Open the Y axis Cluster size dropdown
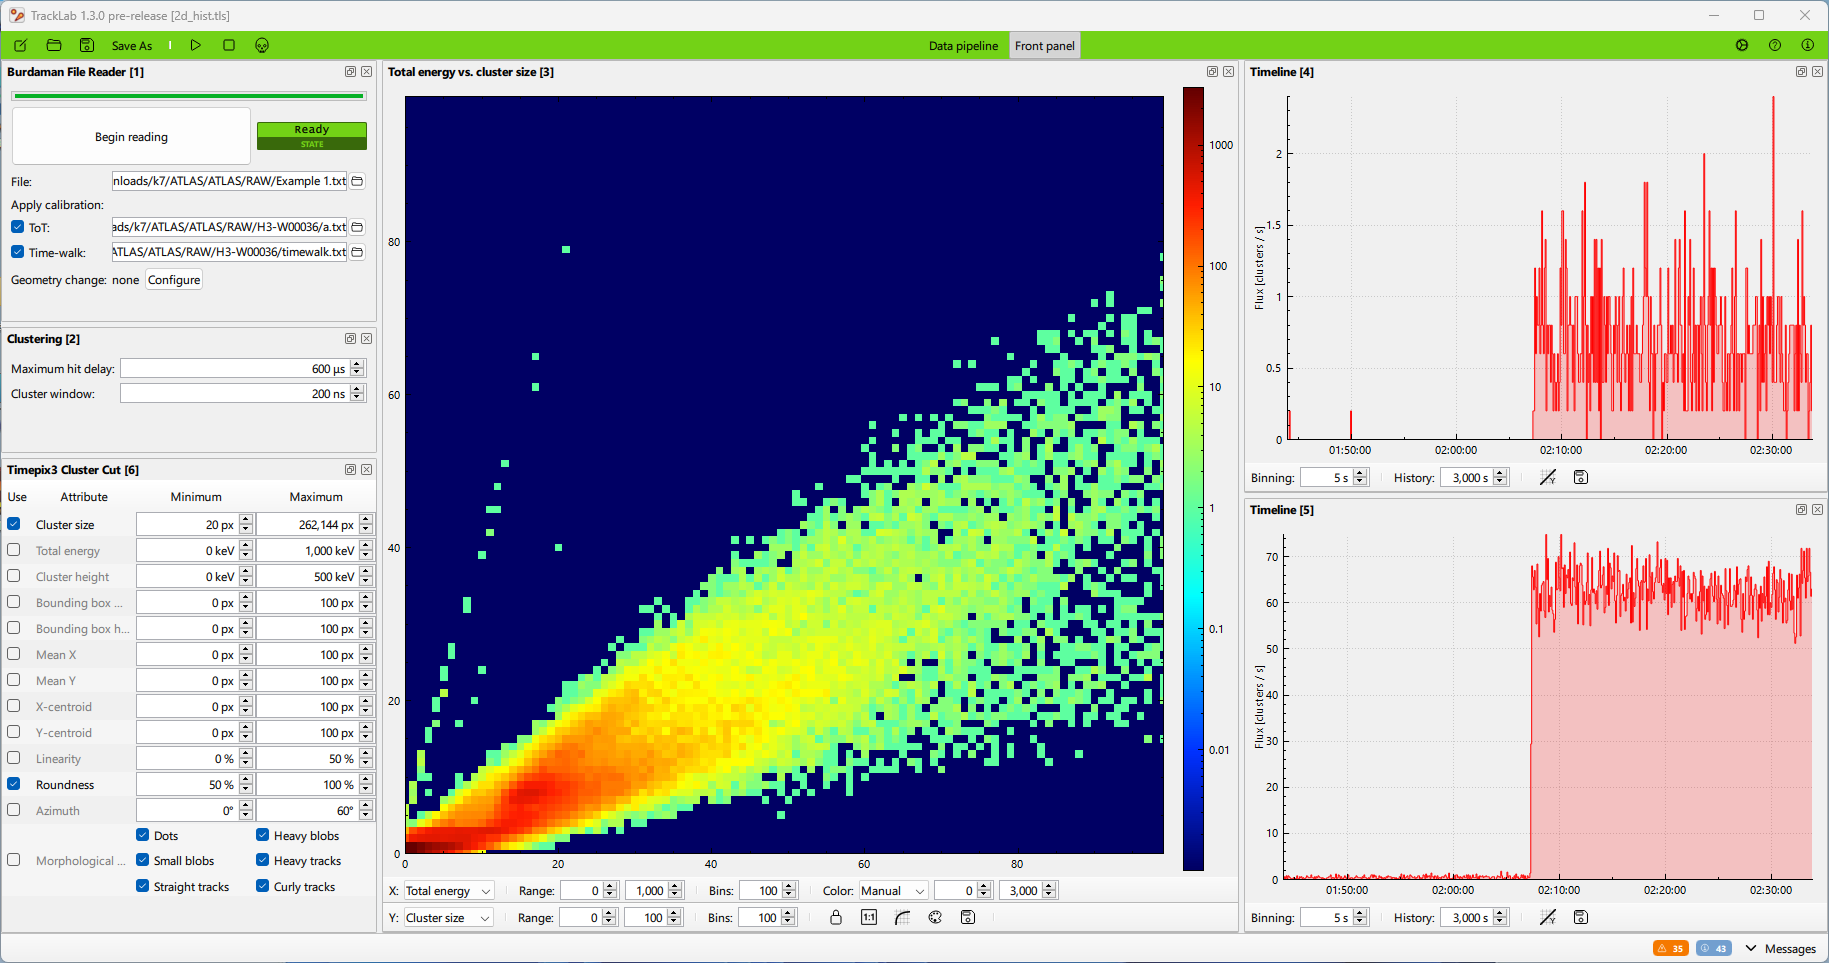This screenshot has width=1829, height=963. coord(448,918)
